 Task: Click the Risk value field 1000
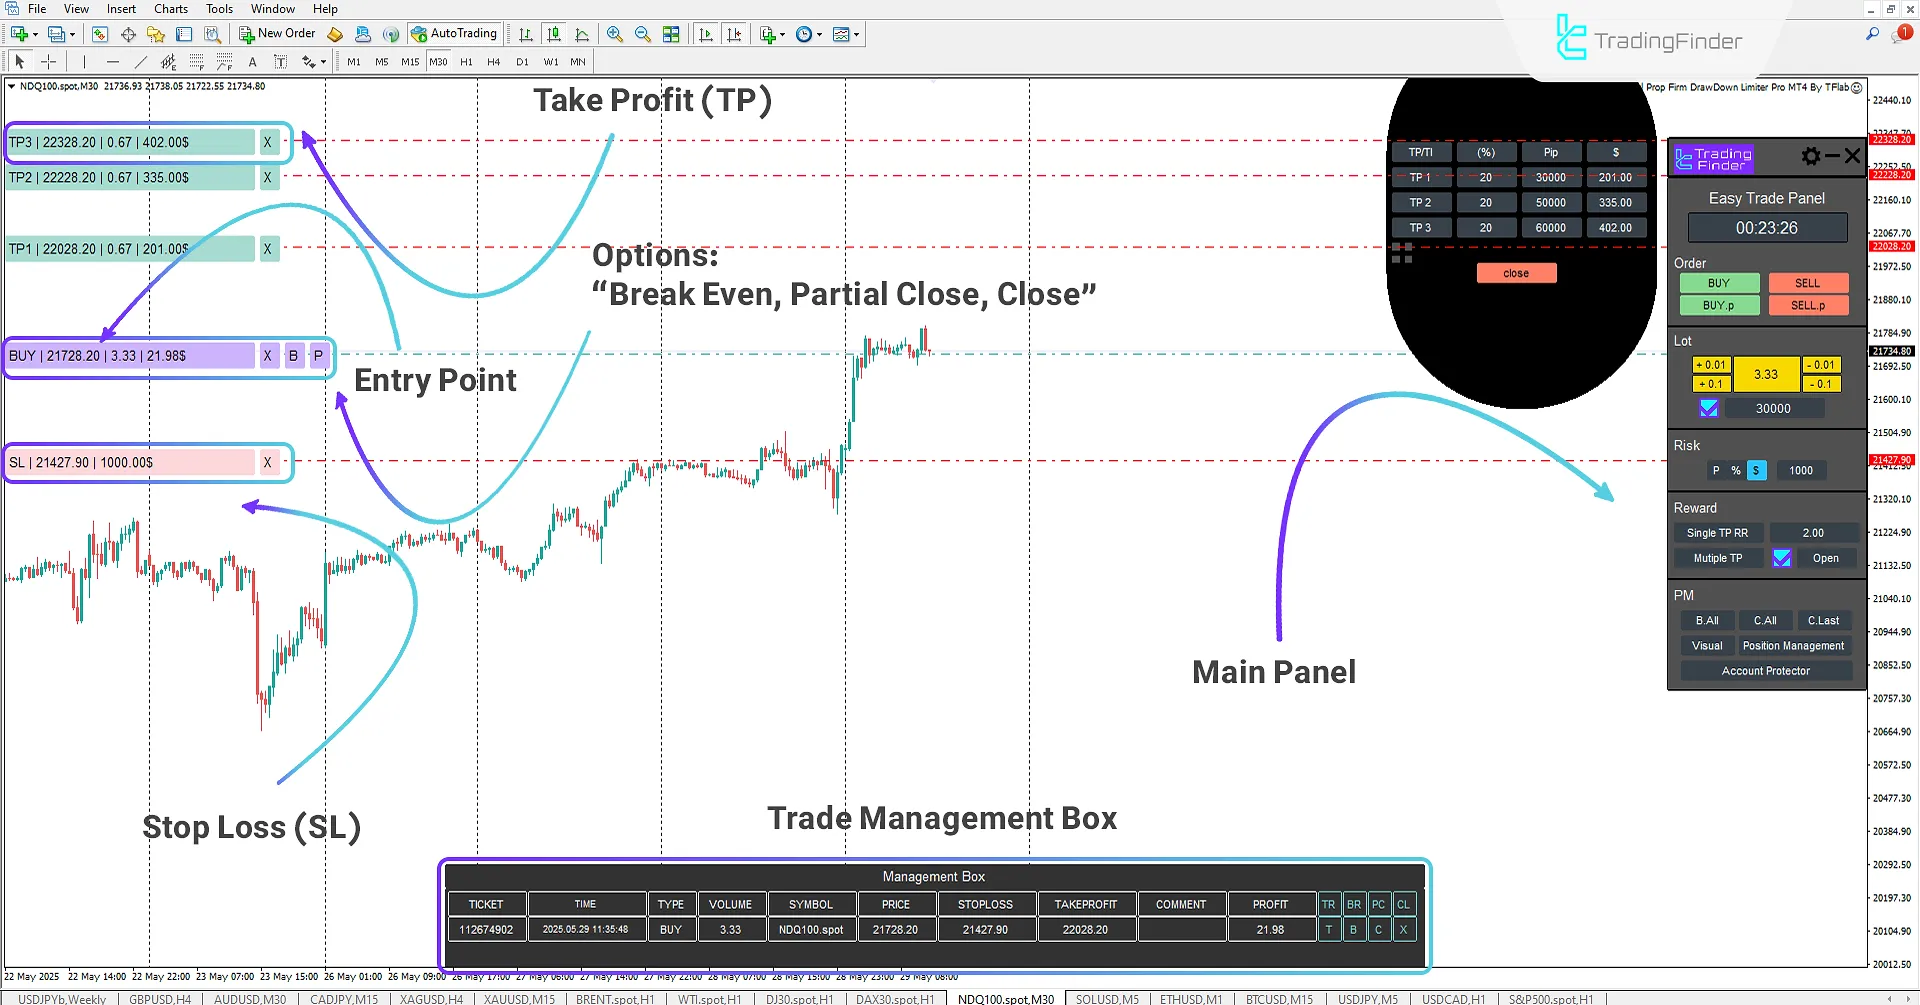(1801, 470)
